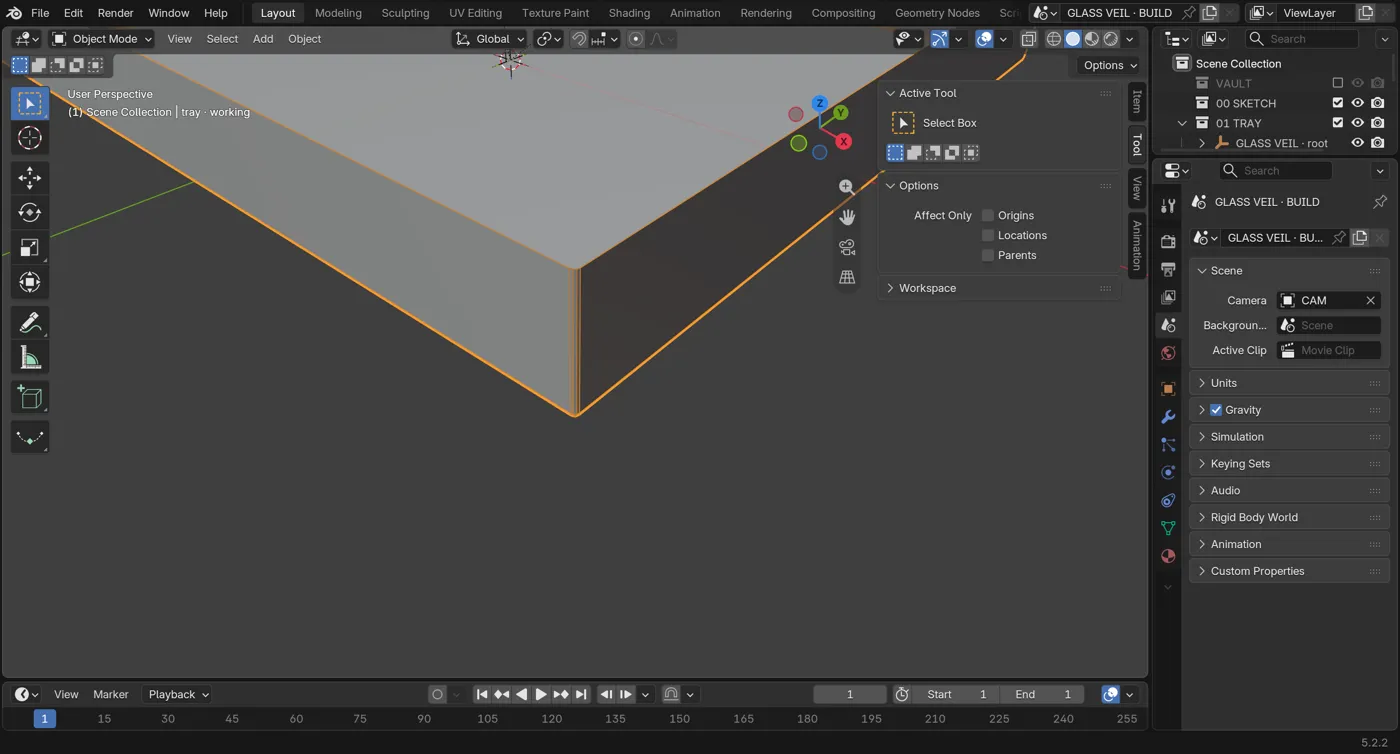Play the animation forward
Image resolution: width=1400 pixels, height=754 pixels.
point(541,694)
